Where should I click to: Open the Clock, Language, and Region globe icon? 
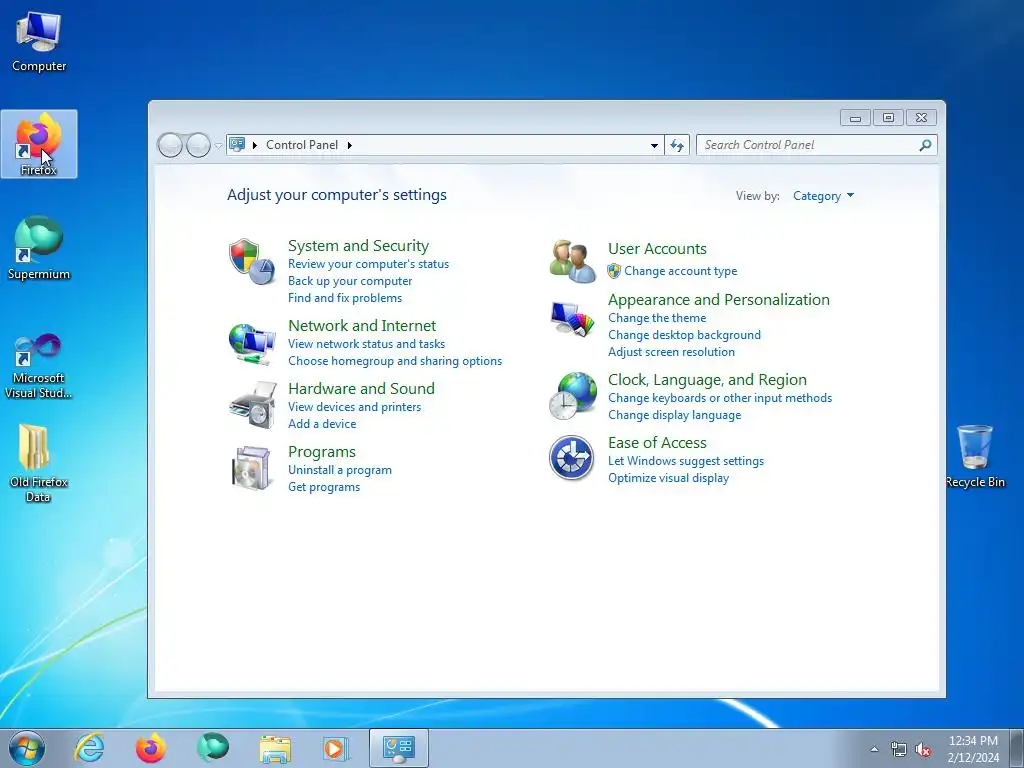(573, 396)
